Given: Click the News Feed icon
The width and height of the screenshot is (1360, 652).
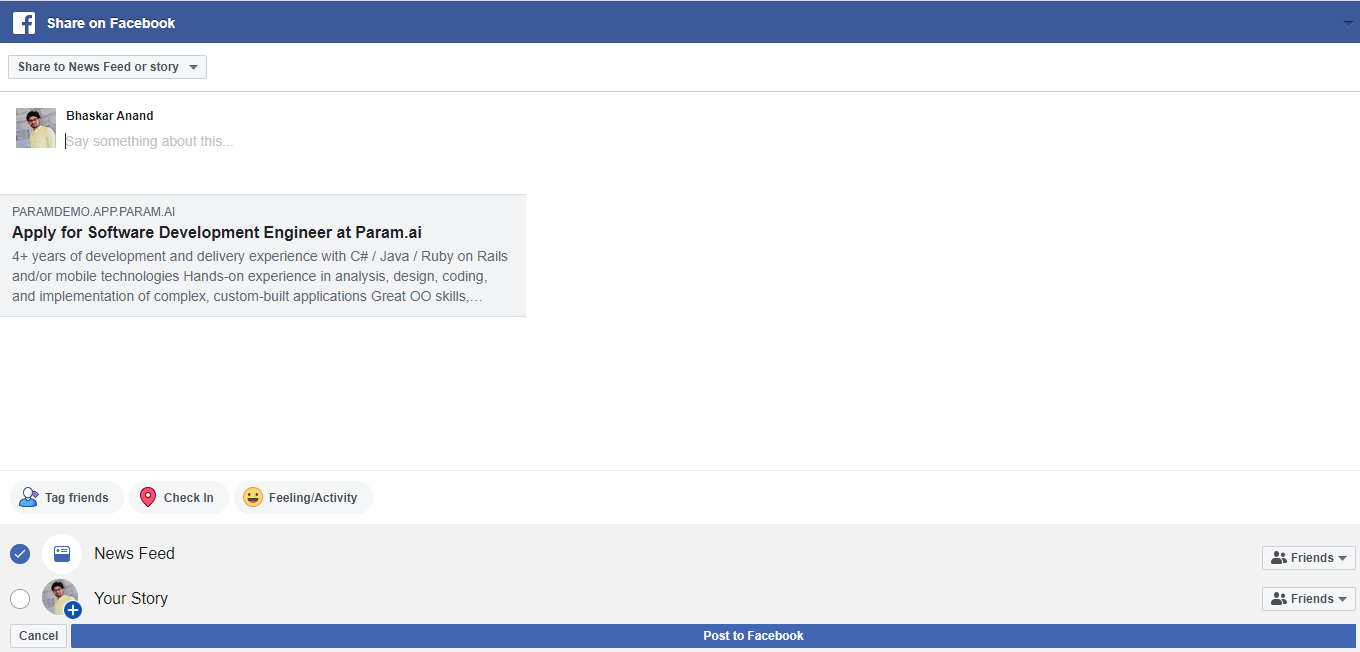Looking at the screenshot, I should [62, 553].
